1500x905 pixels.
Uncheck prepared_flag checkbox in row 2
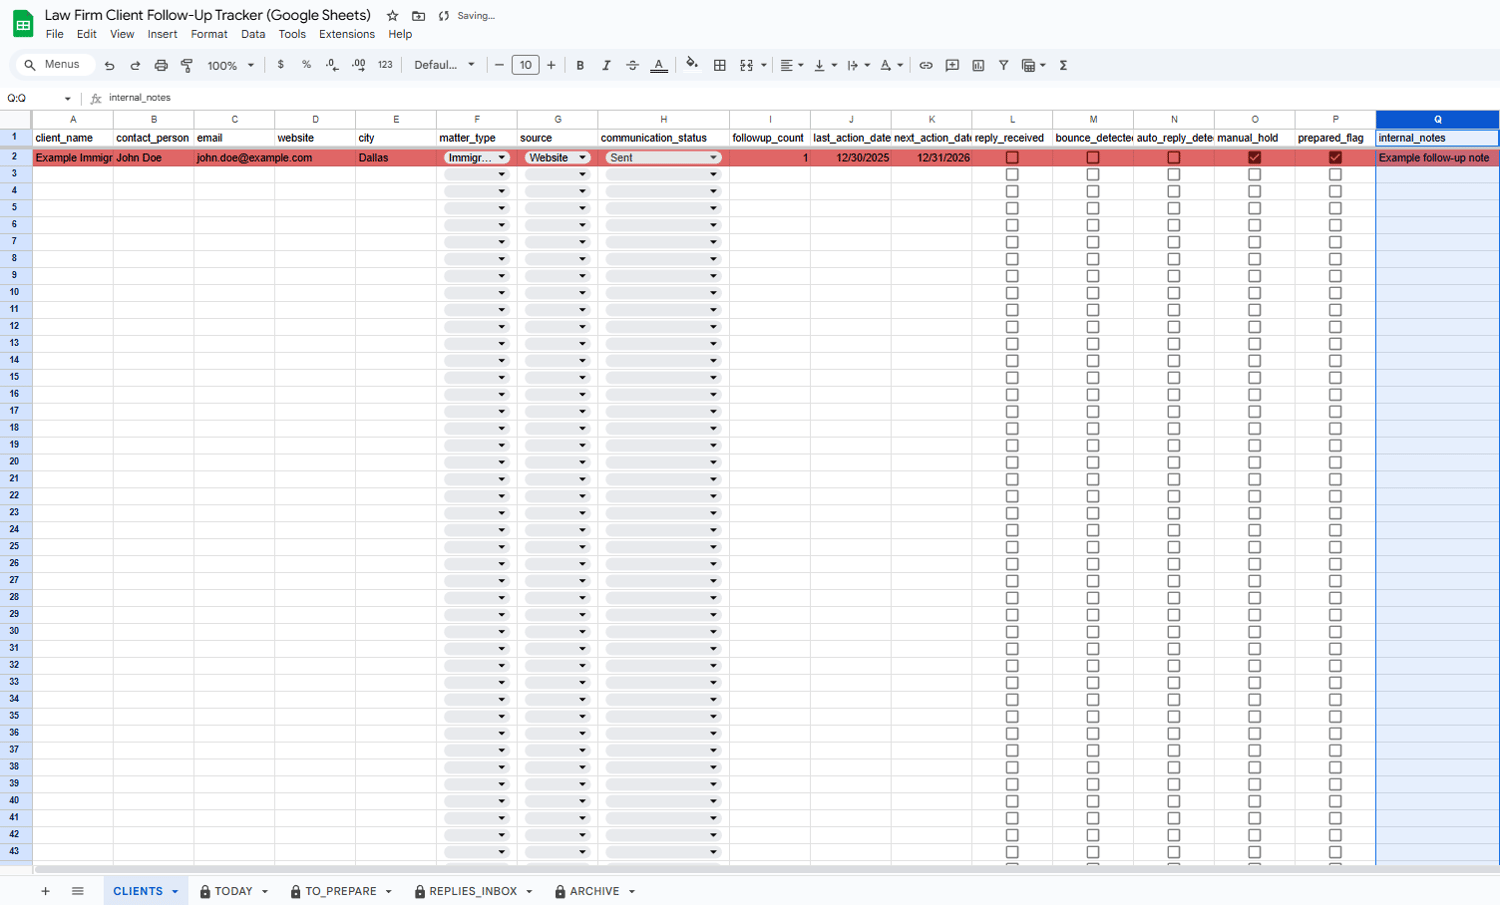pos(1335,158)
